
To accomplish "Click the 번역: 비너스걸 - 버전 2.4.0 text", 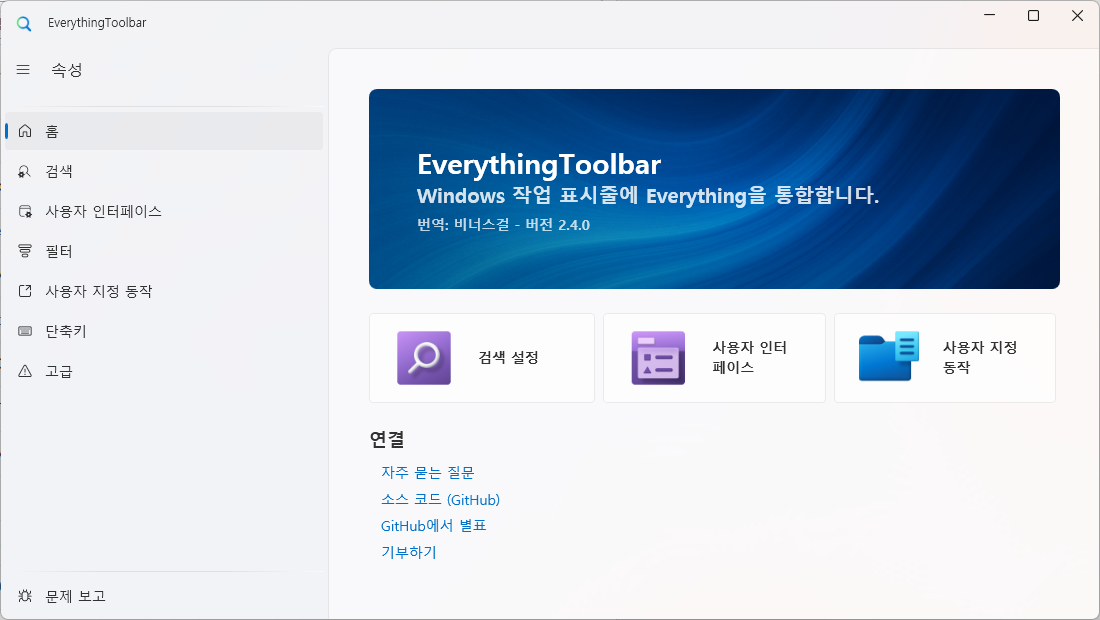I will 503,225.
